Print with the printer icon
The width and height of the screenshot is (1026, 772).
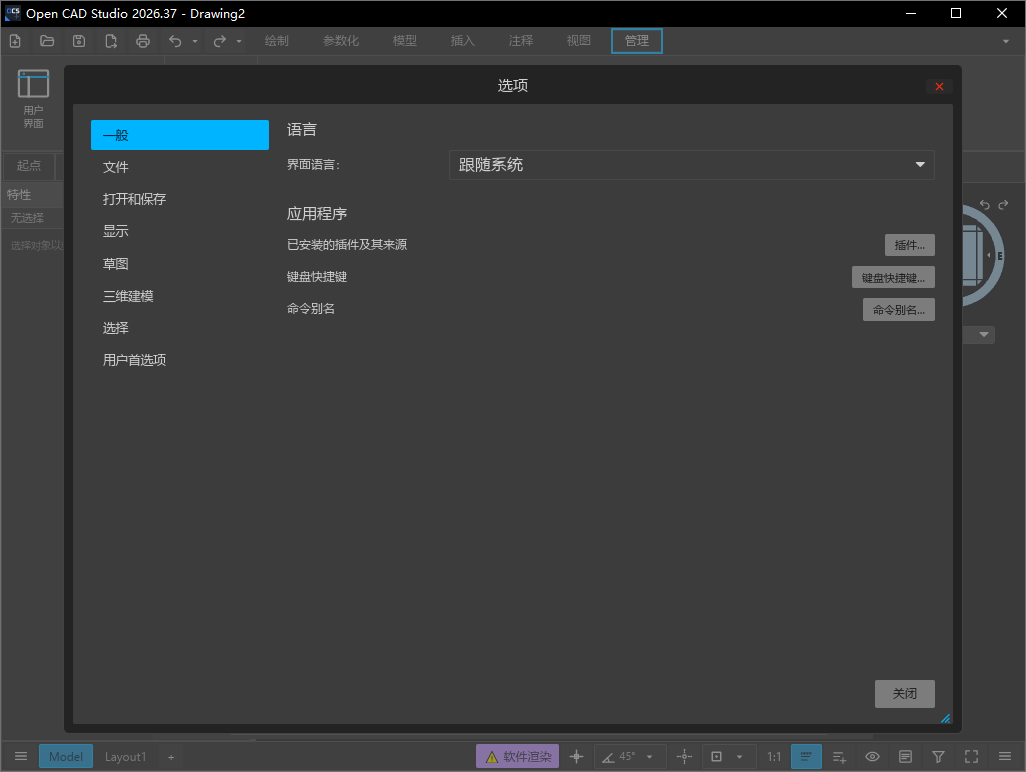pos(143,41)
